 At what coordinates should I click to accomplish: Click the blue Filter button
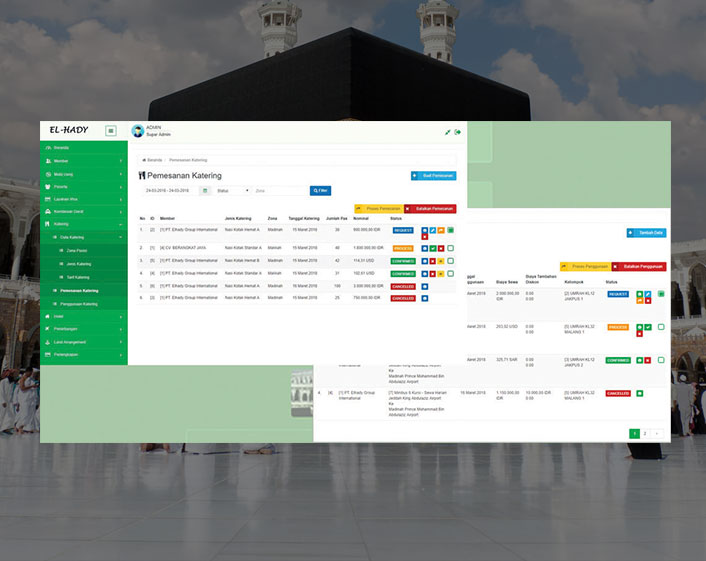[x=320, y=190]
